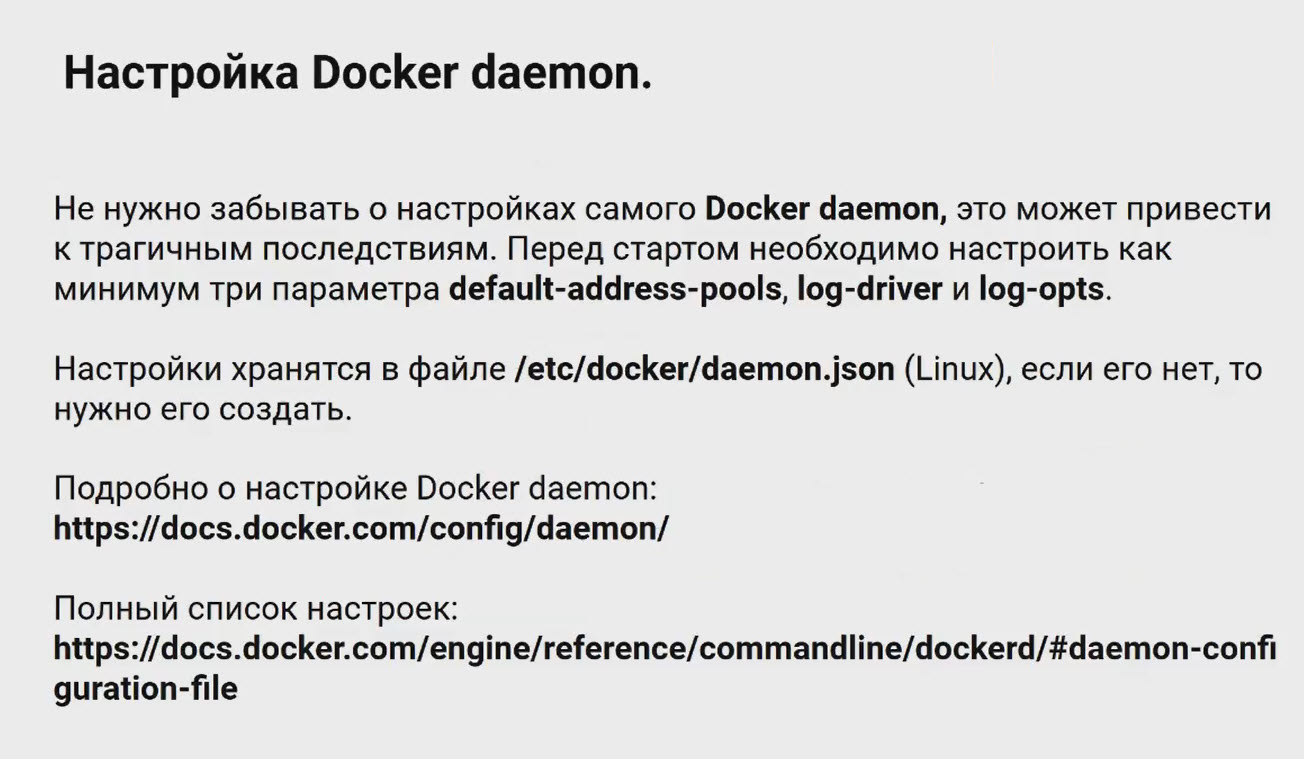Click the phrase 'Настройки хранятся в файле'
The width and height of the screenshot is (1304, 759).
[280, 369]
